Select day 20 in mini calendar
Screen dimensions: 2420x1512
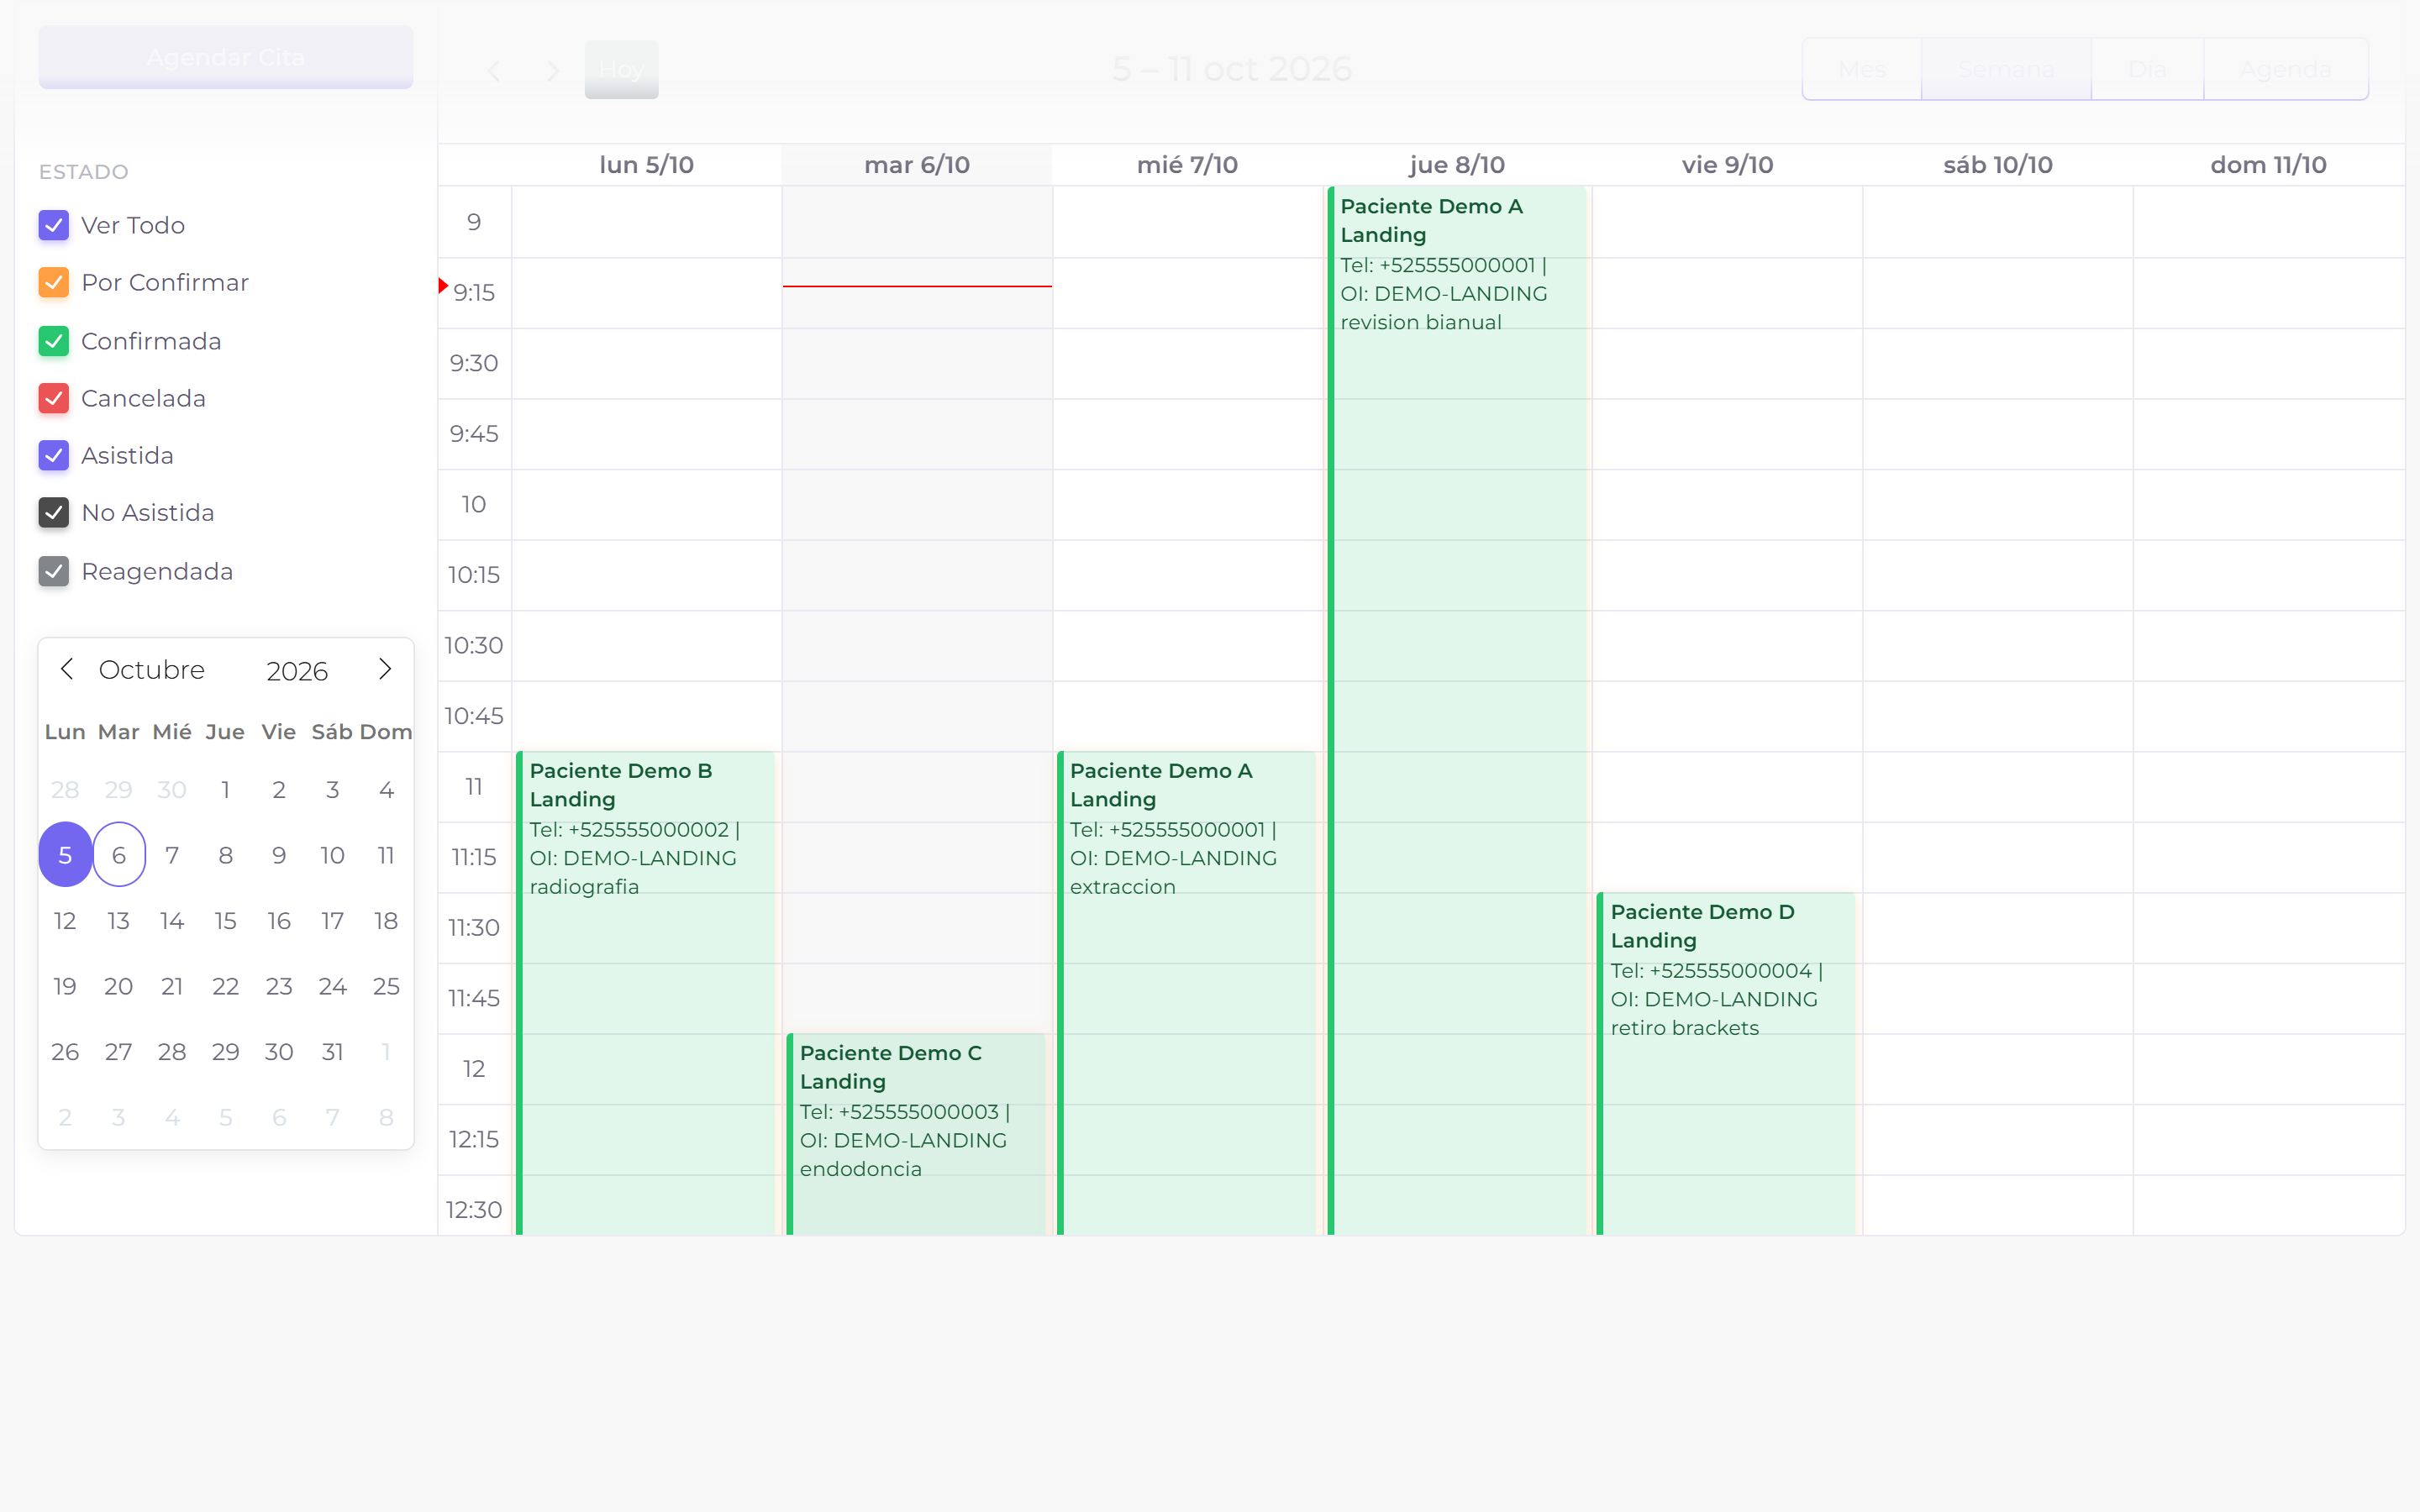119,987
